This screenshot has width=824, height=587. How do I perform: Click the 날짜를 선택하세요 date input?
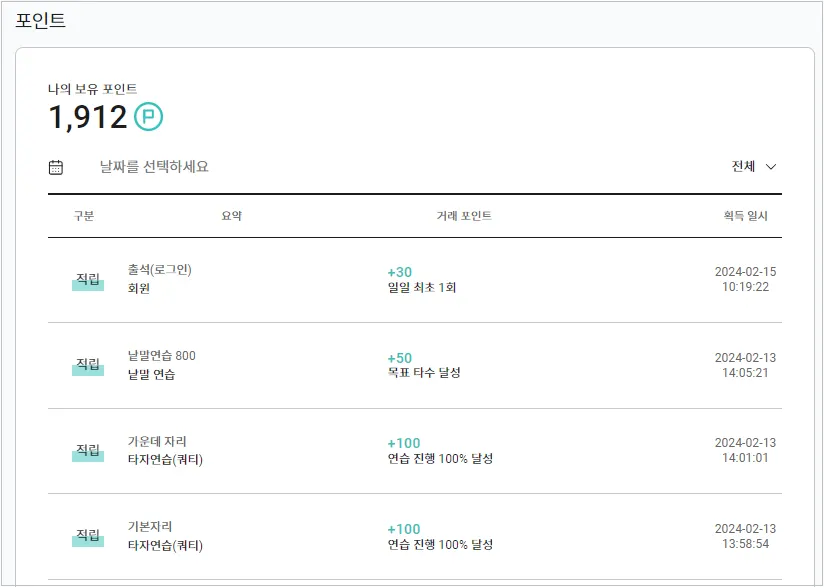(154, 167)
